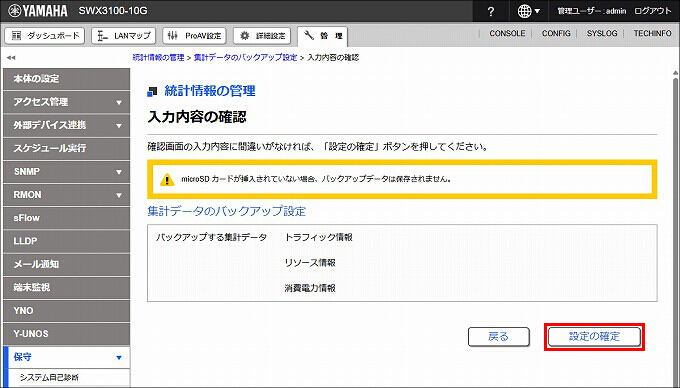
Task: Click the YAMAHA logo
Action: tap(38, 11)
